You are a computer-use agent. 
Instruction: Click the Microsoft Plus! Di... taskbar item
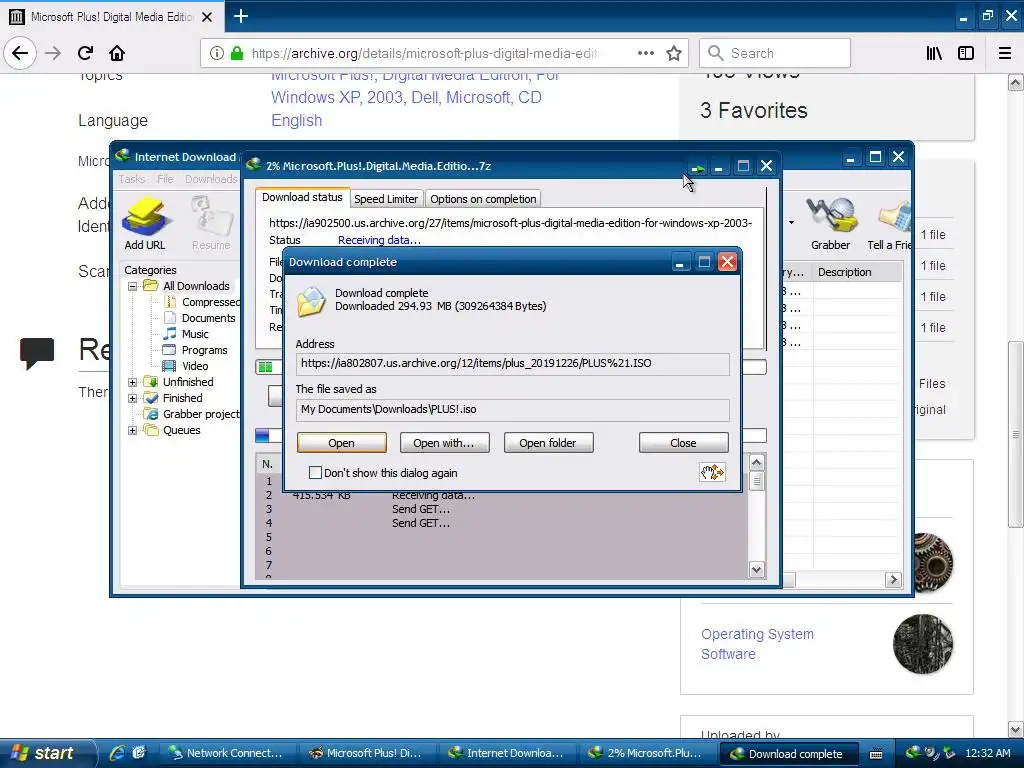(366, 754)
